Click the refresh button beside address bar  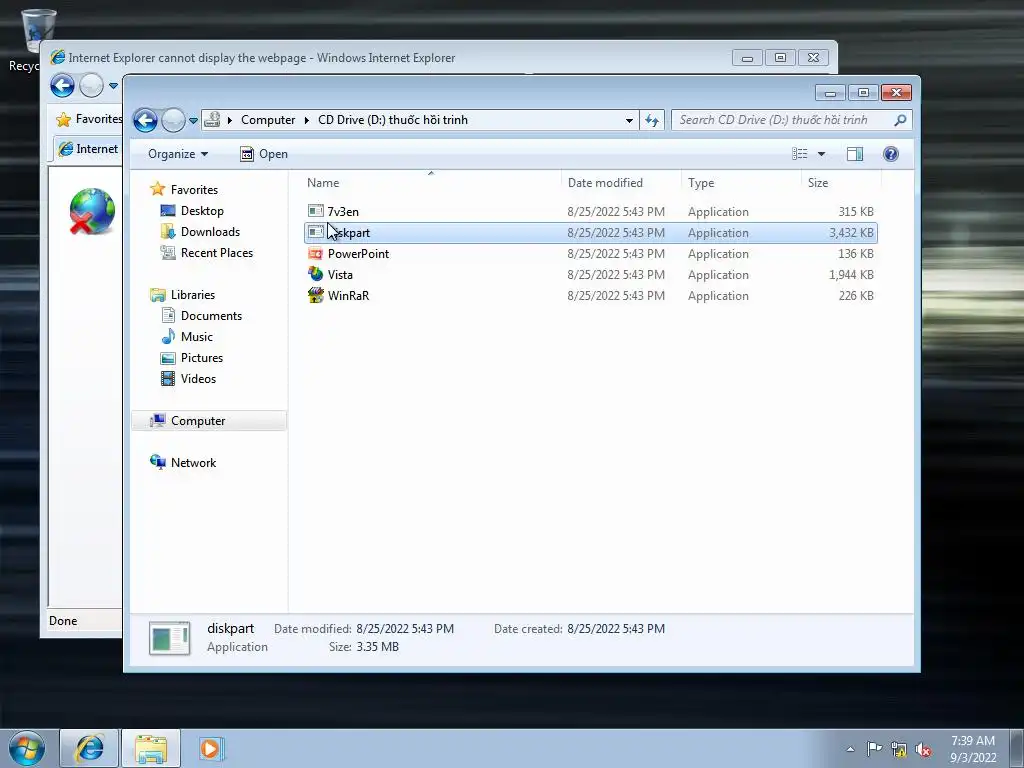pos(652,120)
